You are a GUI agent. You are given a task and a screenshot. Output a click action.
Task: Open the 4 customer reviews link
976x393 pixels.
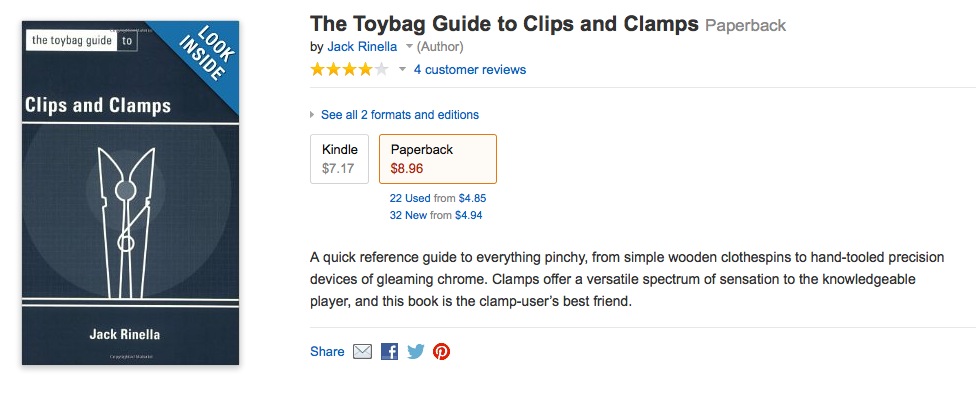(x=470, y=70)
